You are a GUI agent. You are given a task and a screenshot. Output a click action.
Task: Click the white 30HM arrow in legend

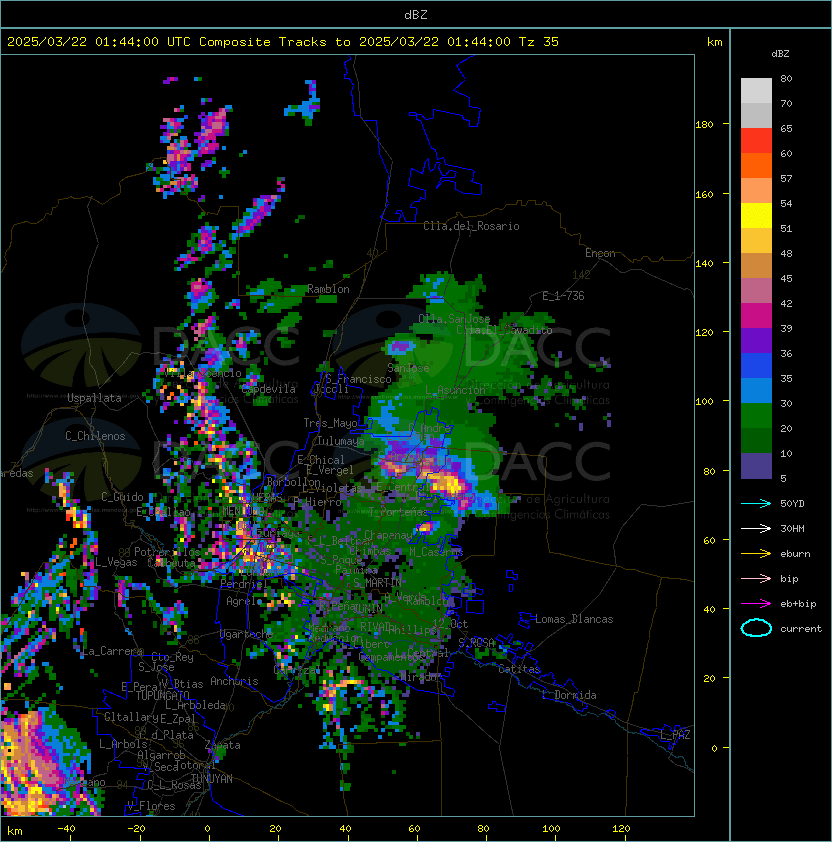[x=756, y=528]
